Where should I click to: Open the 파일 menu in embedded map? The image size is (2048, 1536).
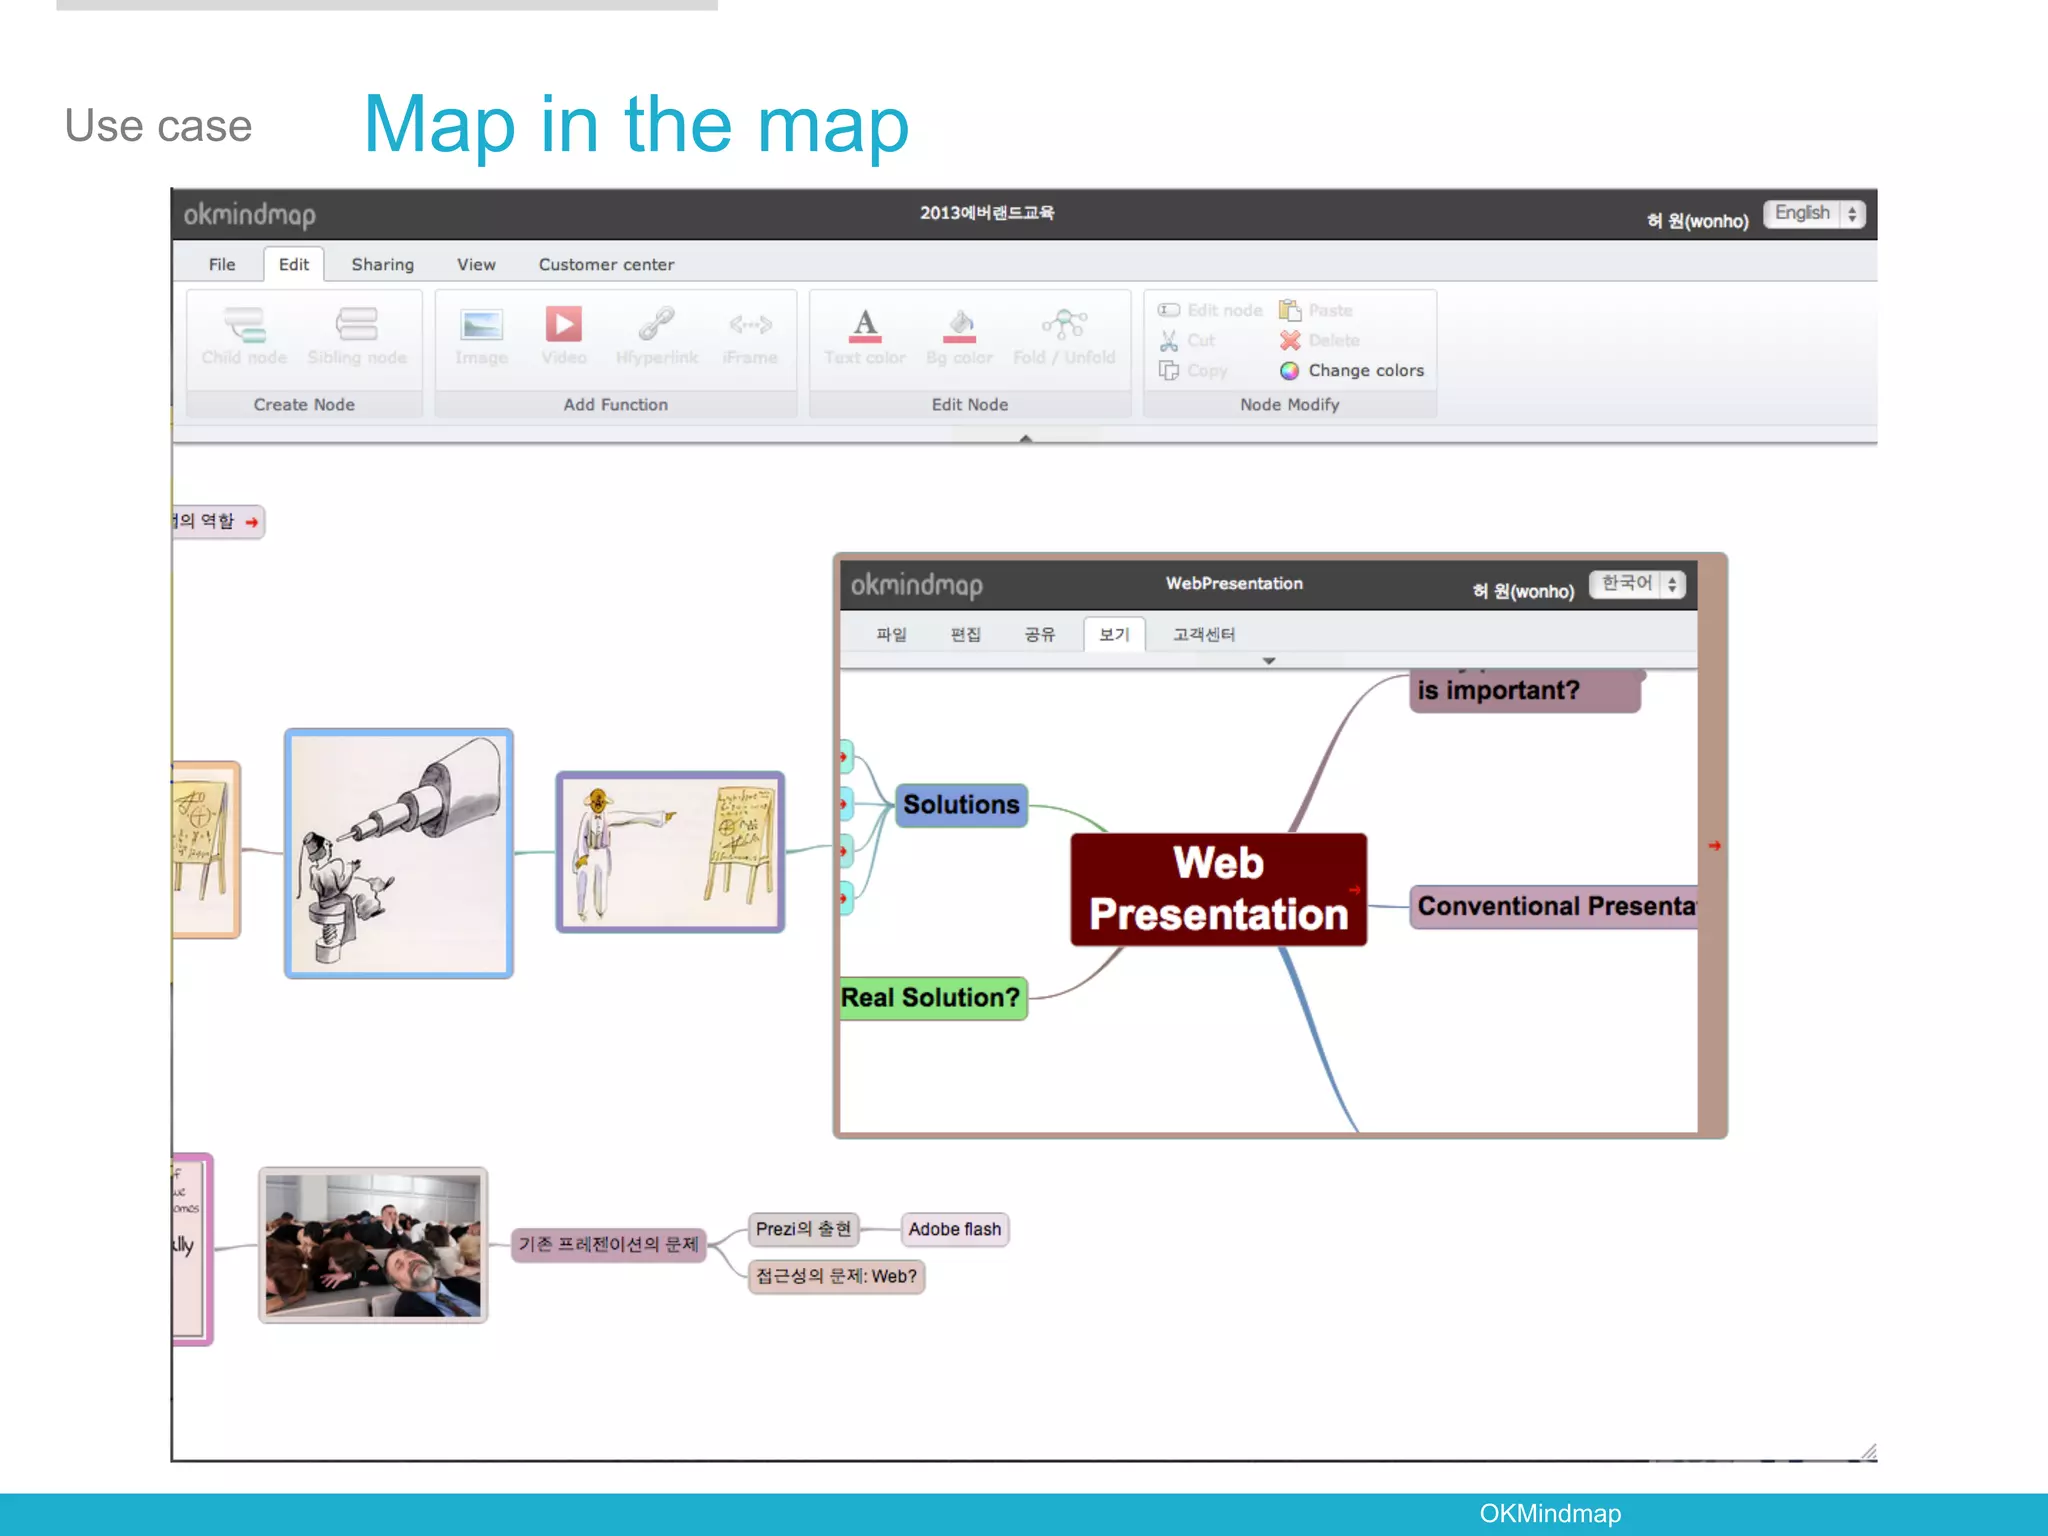(x=891, y=634)
